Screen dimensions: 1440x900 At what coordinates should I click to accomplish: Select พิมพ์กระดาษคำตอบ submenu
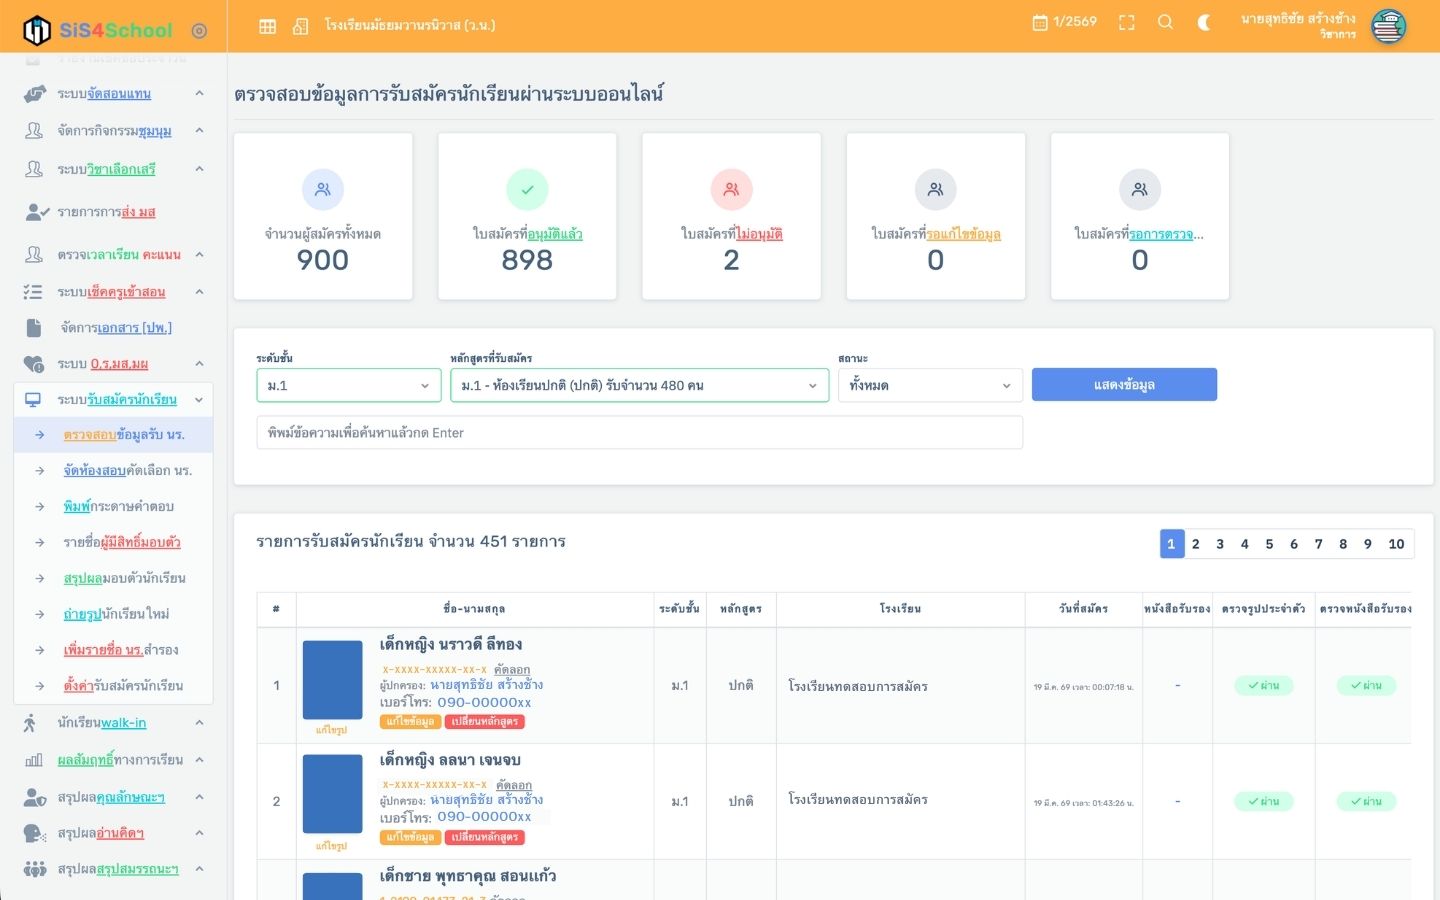tap(114, 506)
